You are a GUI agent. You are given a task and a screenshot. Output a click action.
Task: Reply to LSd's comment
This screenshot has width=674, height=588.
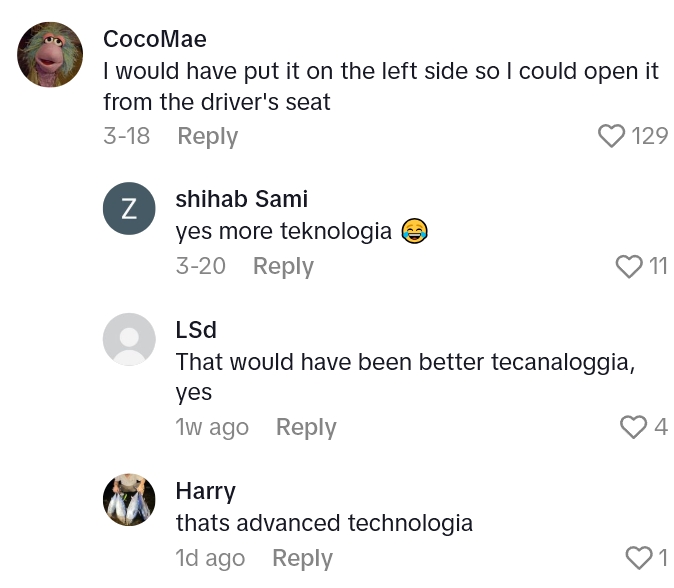tap(306, 427)
